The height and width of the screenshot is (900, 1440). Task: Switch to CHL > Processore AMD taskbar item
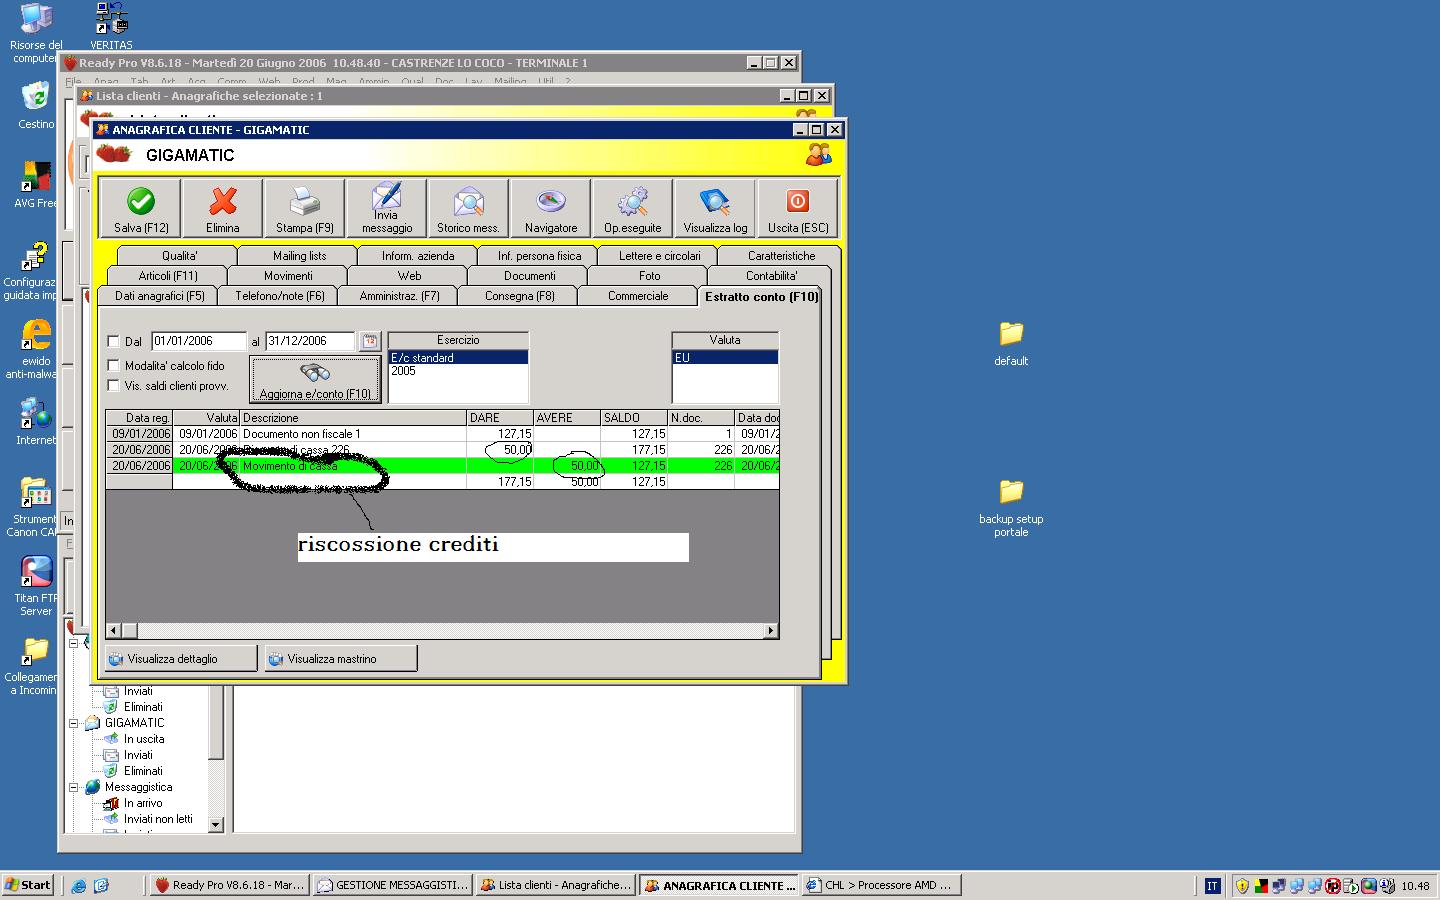881,885
